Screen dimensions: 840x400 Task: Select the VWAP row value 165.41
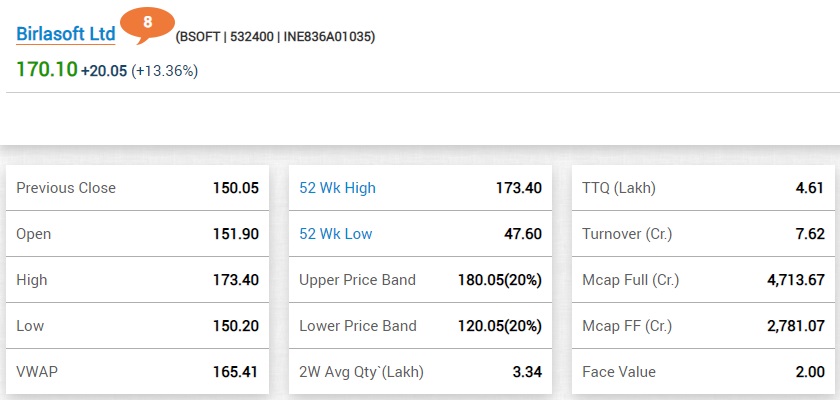[x=236, y=372]
